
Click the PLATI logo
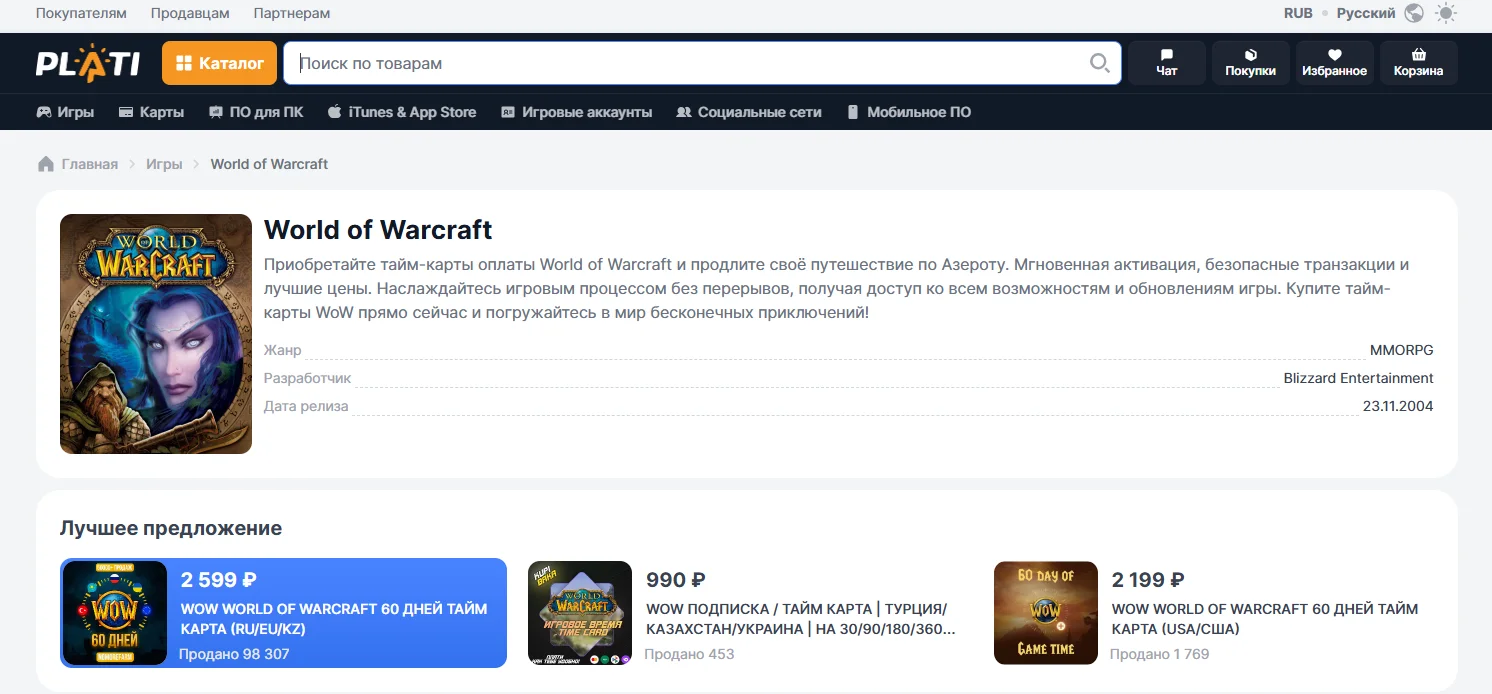[x=88, y=62]
